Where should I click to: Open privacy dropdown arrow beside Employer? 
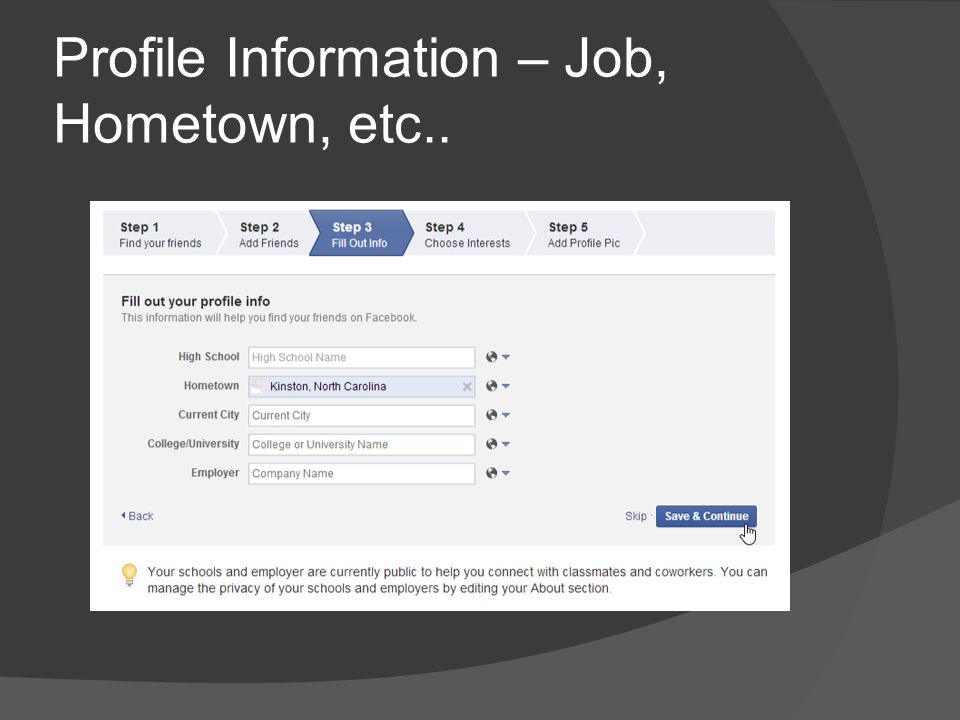tap(506, 473)
